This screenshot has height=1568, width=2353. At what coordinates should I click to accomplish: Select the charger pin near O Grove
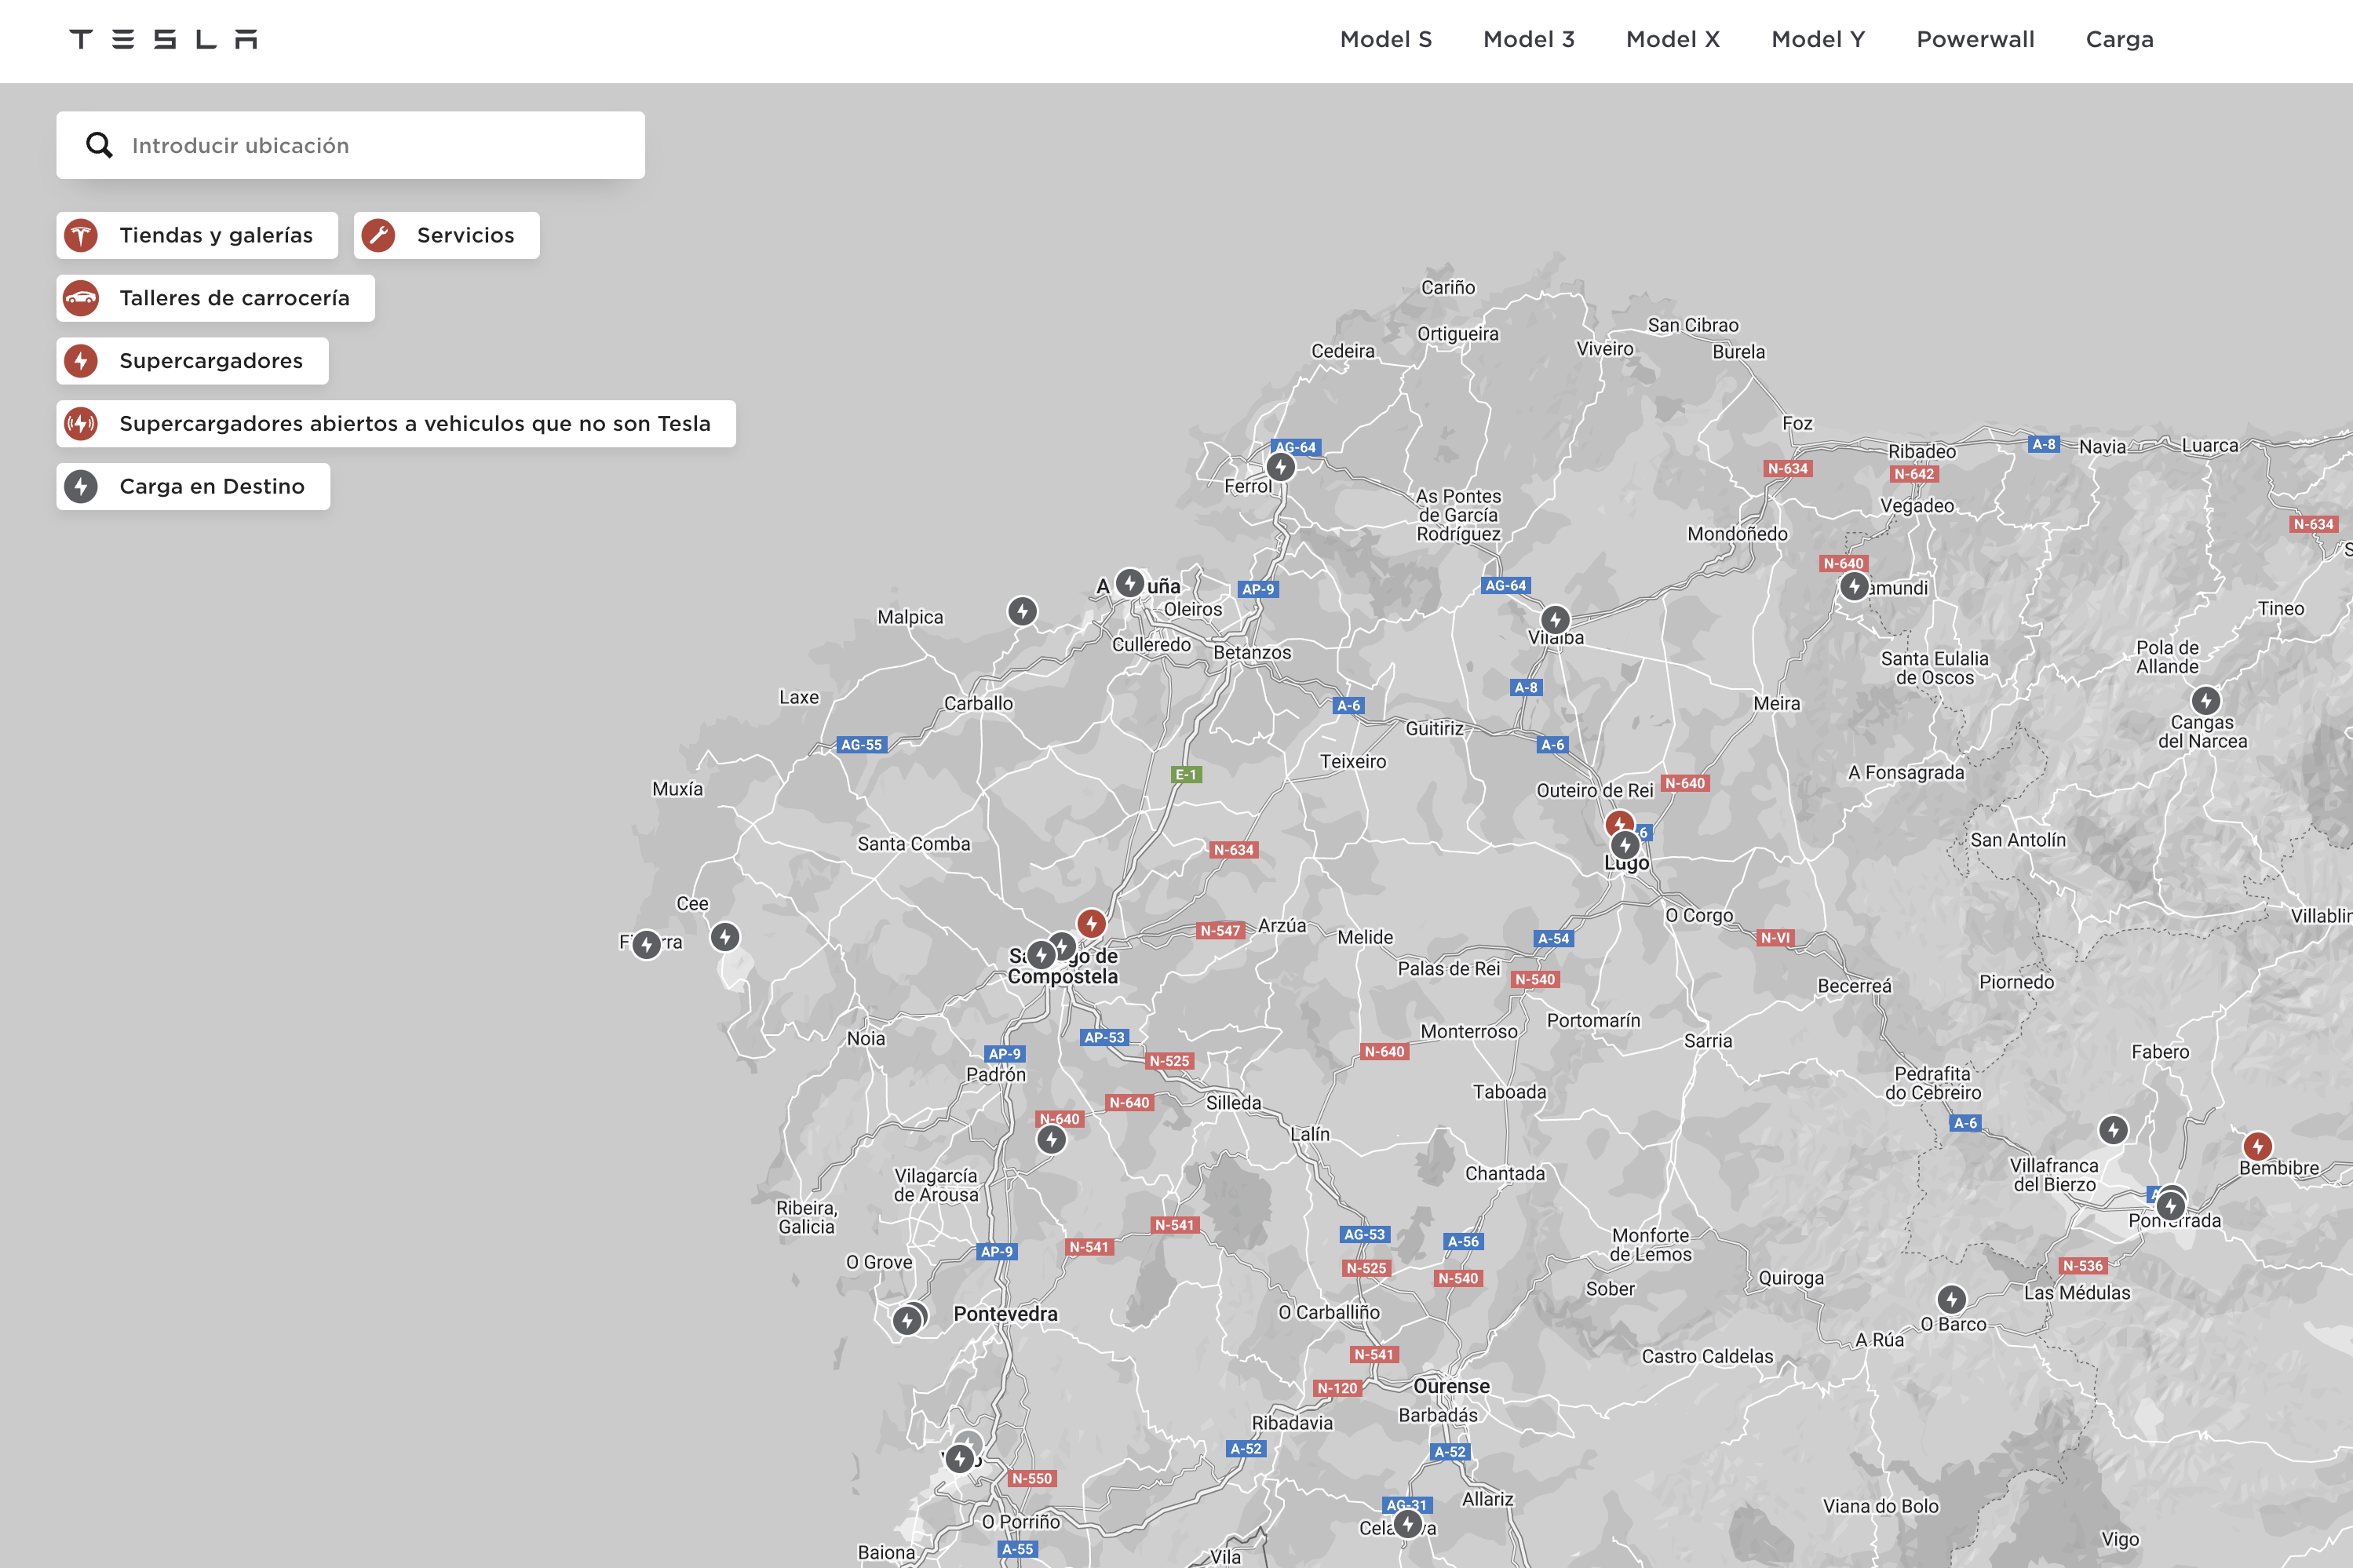point(907,1321)
